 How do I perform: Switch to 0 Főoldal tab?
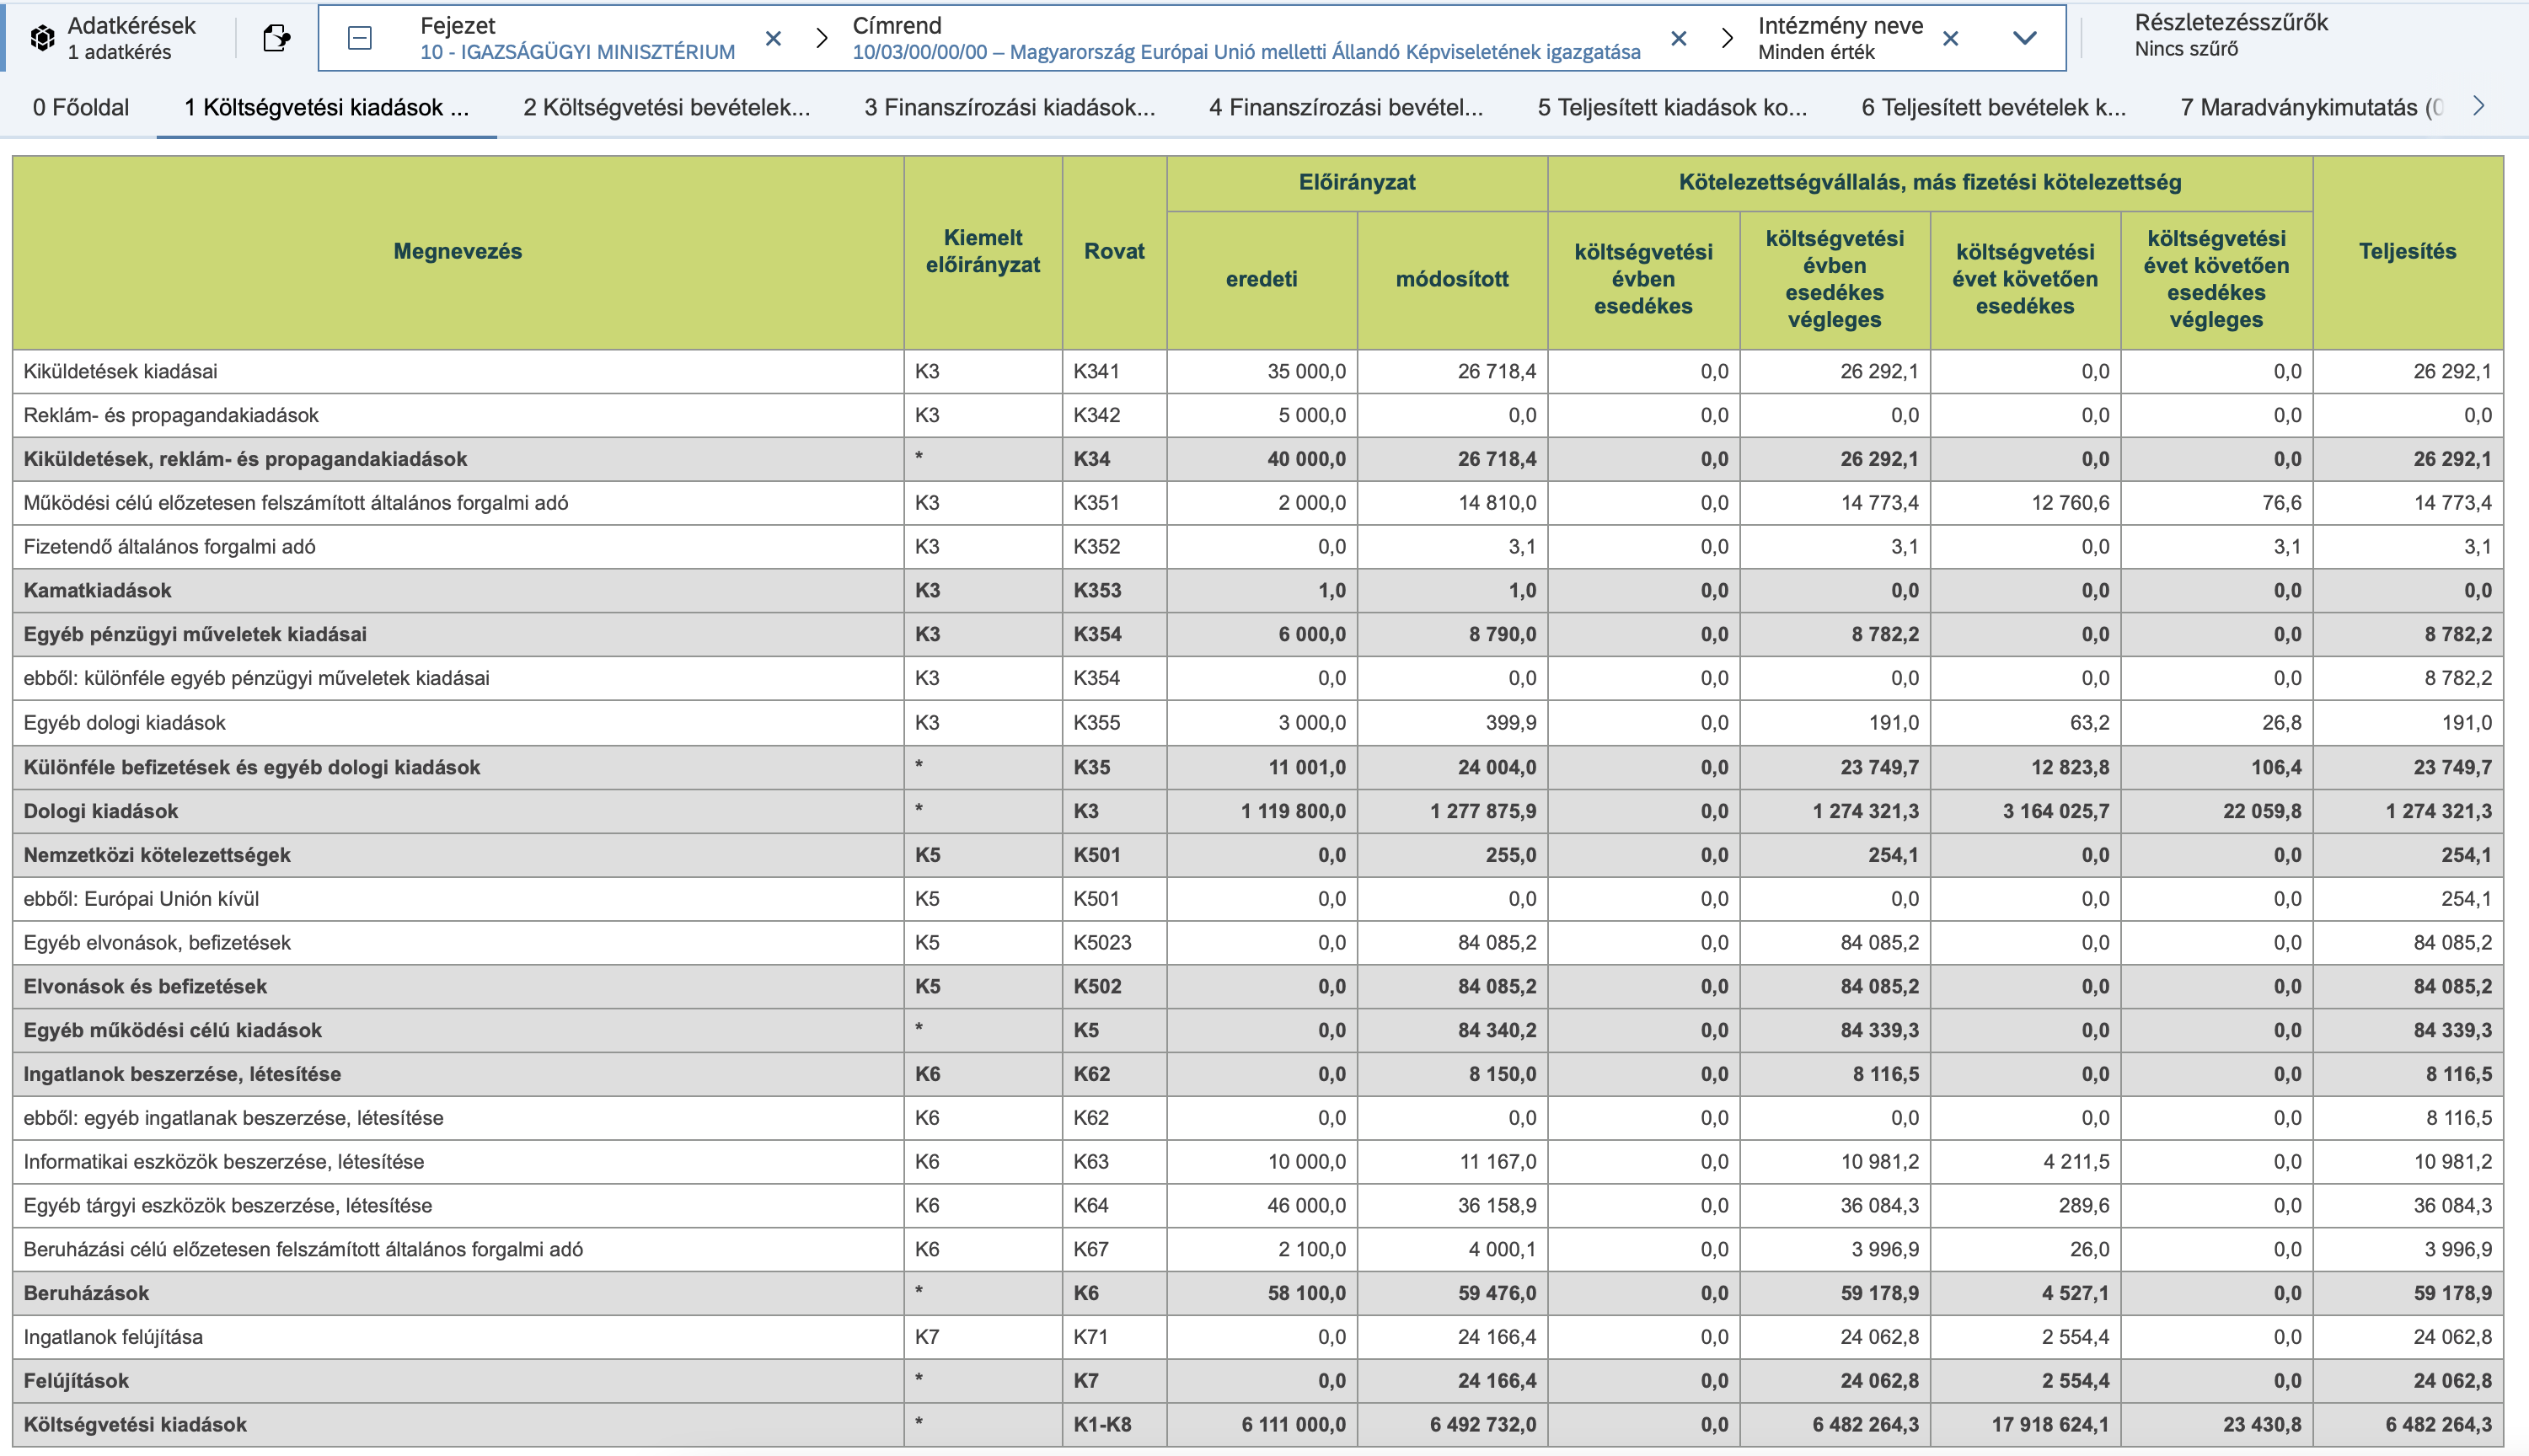tap(81, 107)
